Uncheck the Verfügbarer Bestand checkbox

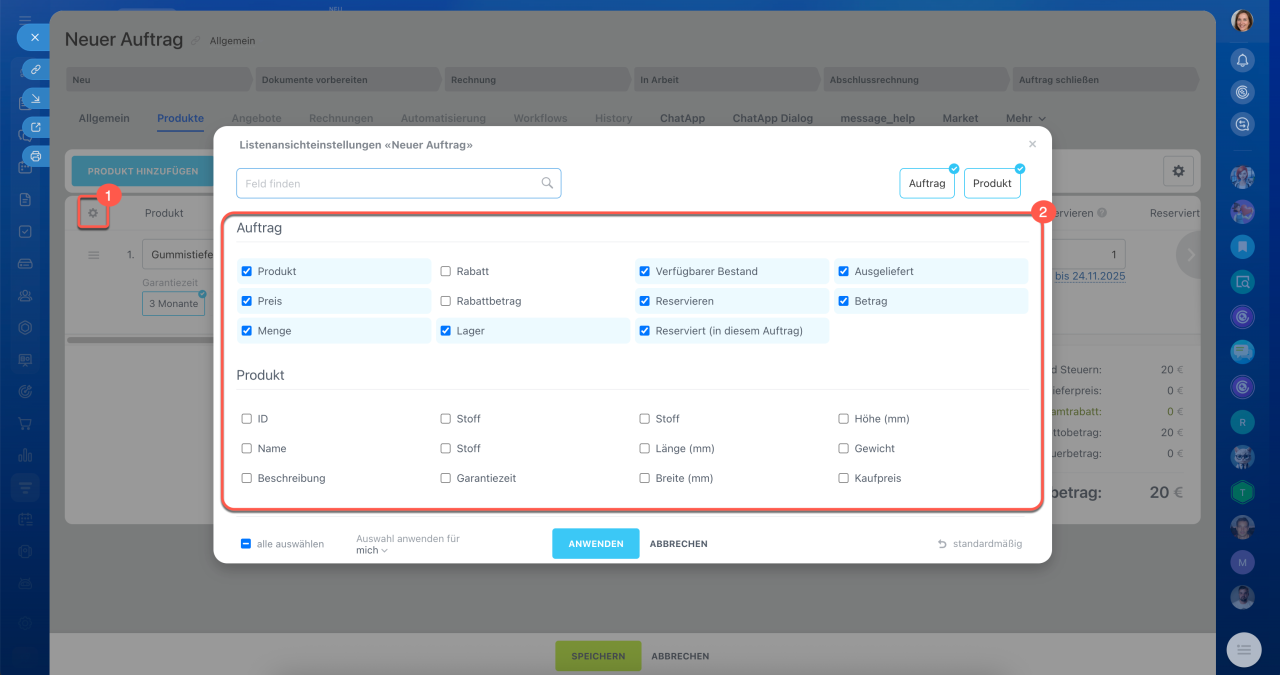[x=645, y=271]
